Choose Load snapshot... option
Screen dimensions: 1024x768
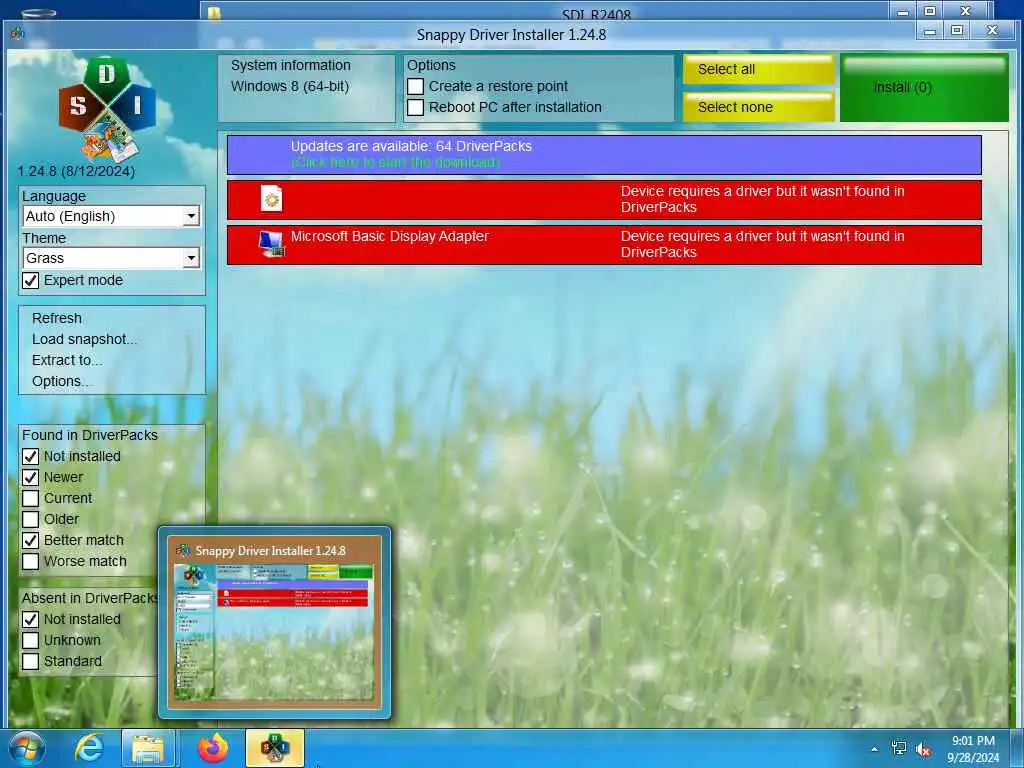click(x=84, y=339)
